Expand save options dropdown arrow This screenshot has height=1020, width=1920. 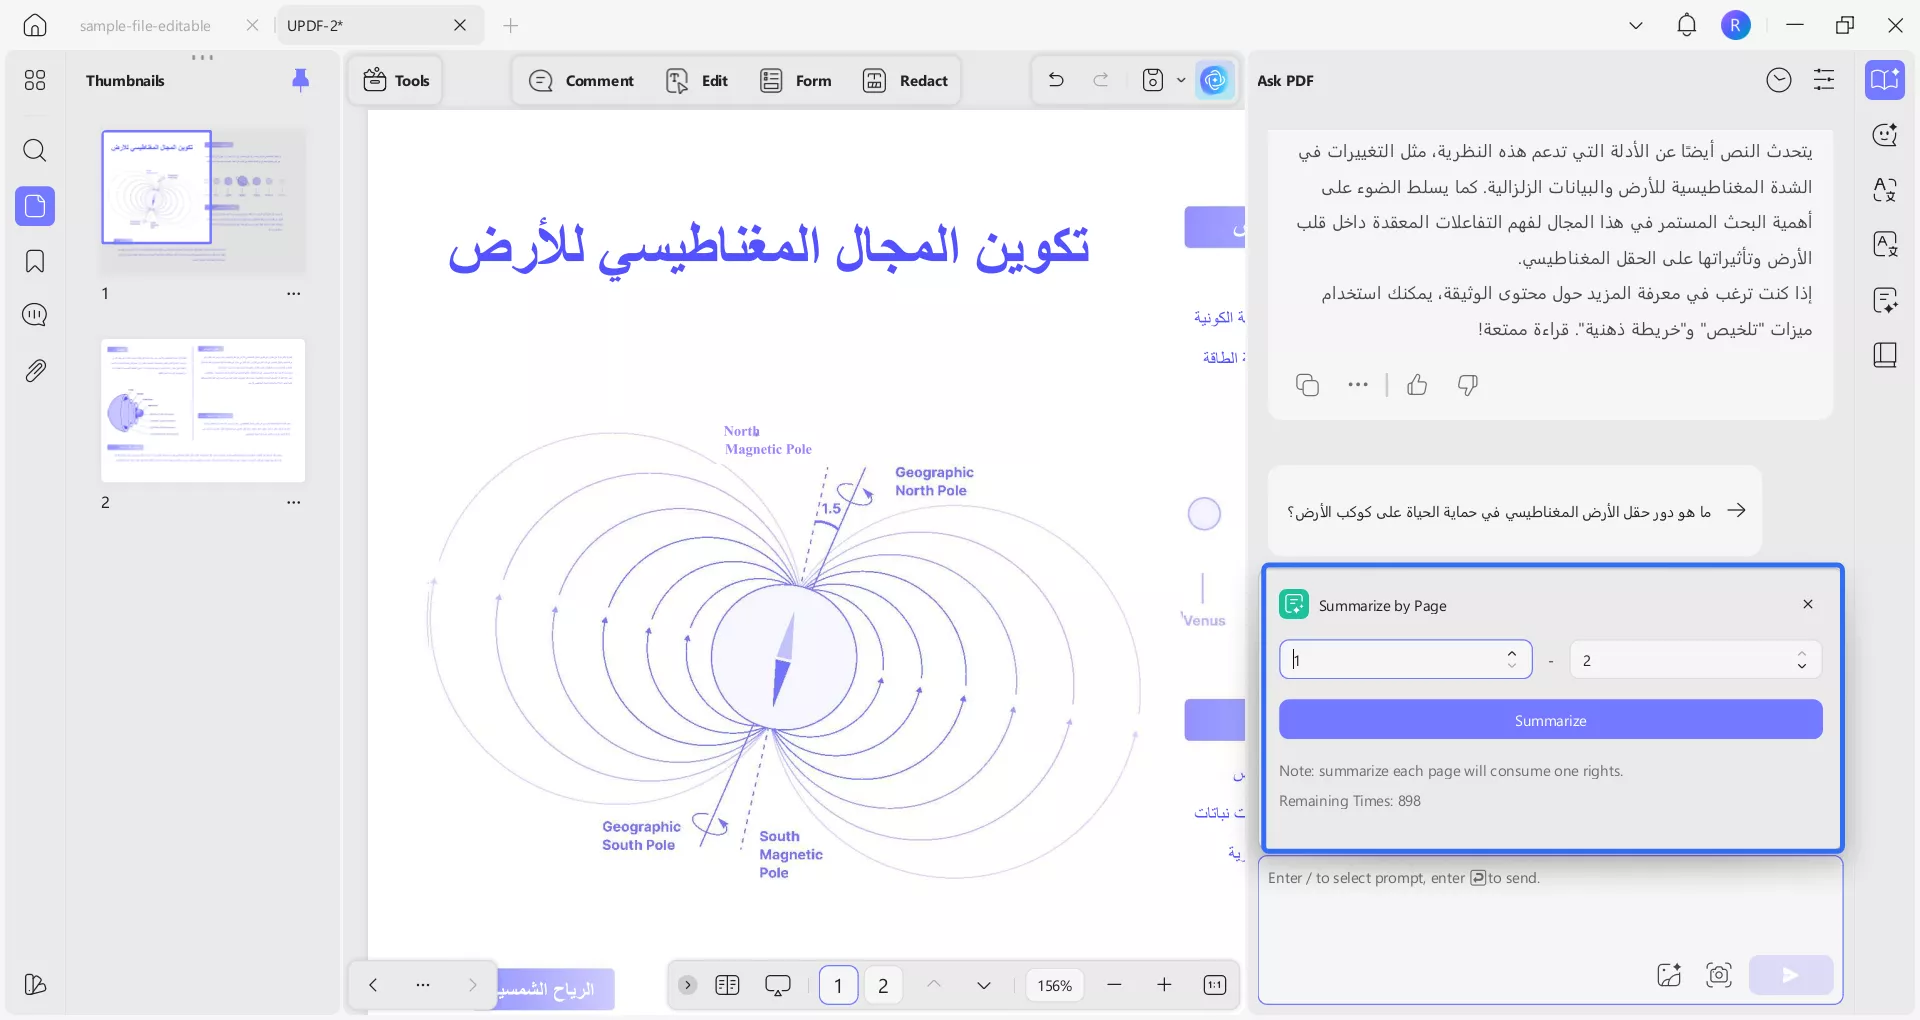pos(1181,80)
